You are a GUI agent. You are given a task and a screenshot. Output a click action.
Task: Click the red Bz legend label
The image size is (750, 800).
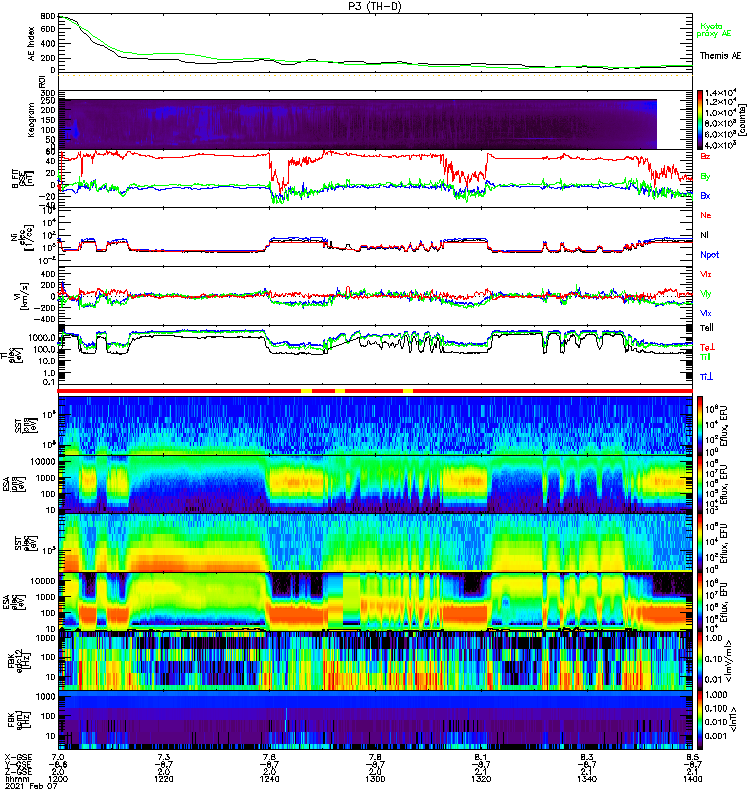[705, 156]
